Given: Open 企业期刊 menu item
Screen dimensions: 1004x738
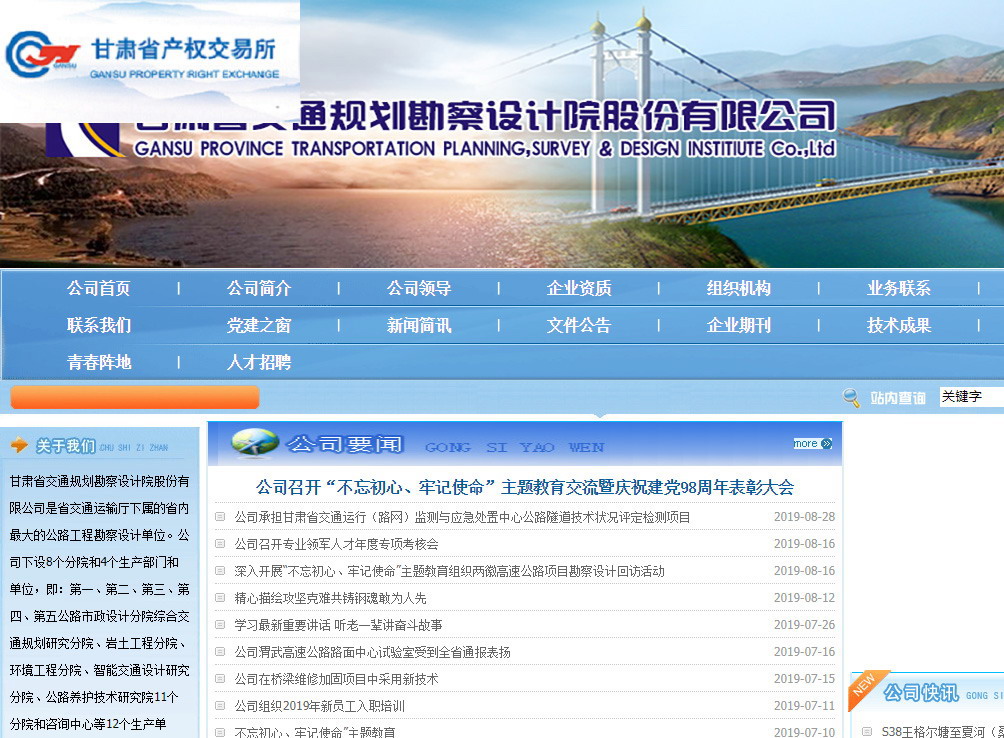Looking at the screenshot, I should [x=739, y=325].
